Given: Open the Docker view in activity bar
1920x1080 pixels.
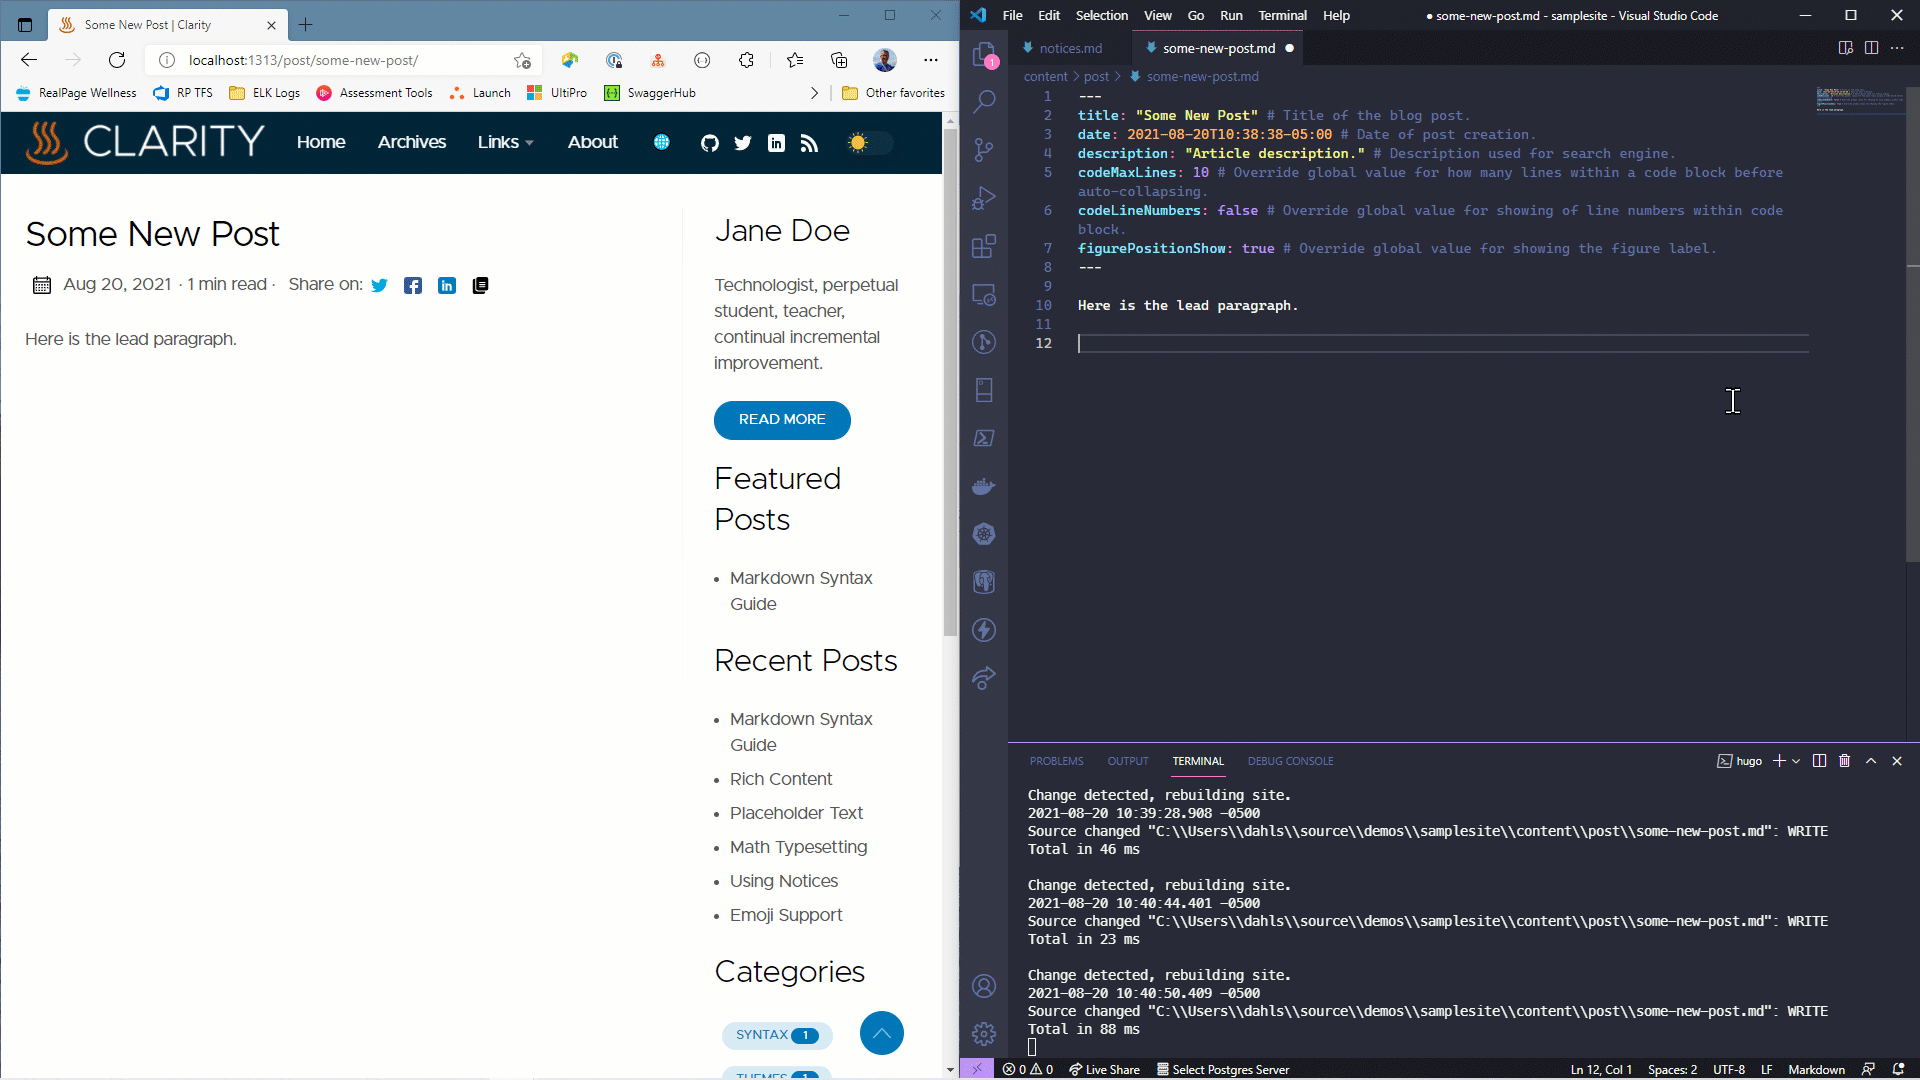Looking at the screenshot, I should point(984,486).
